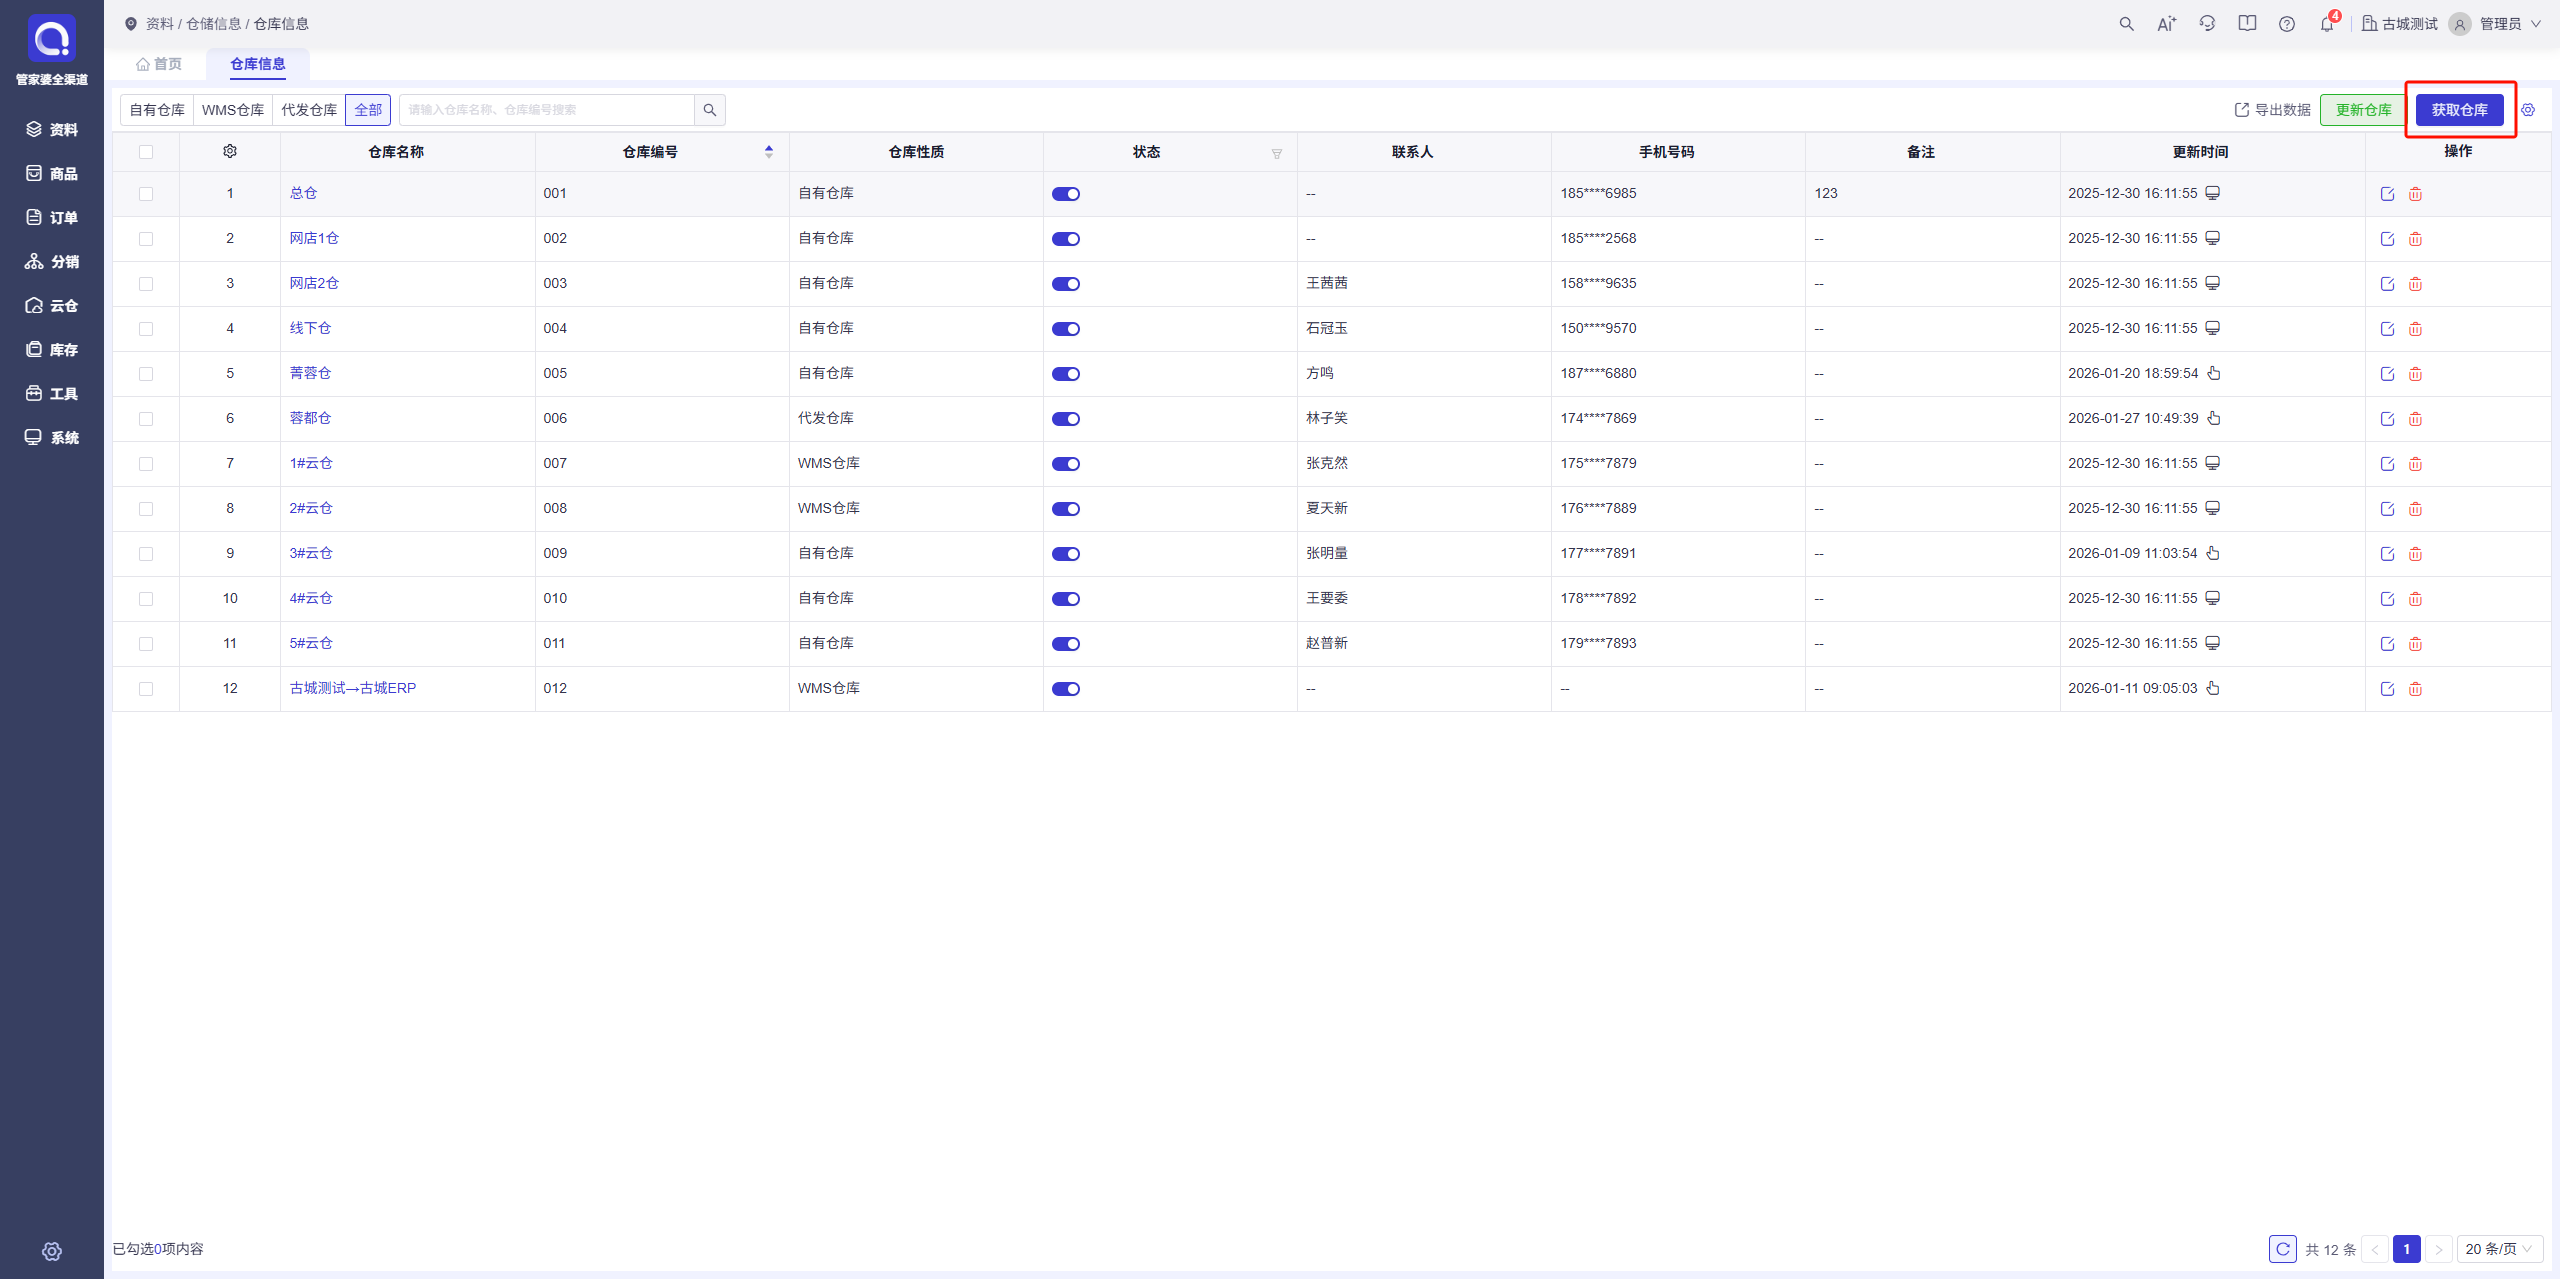Expand the 商品 sidebar menu
Screen dimensions: 2560x1279
tap(52, 173)
